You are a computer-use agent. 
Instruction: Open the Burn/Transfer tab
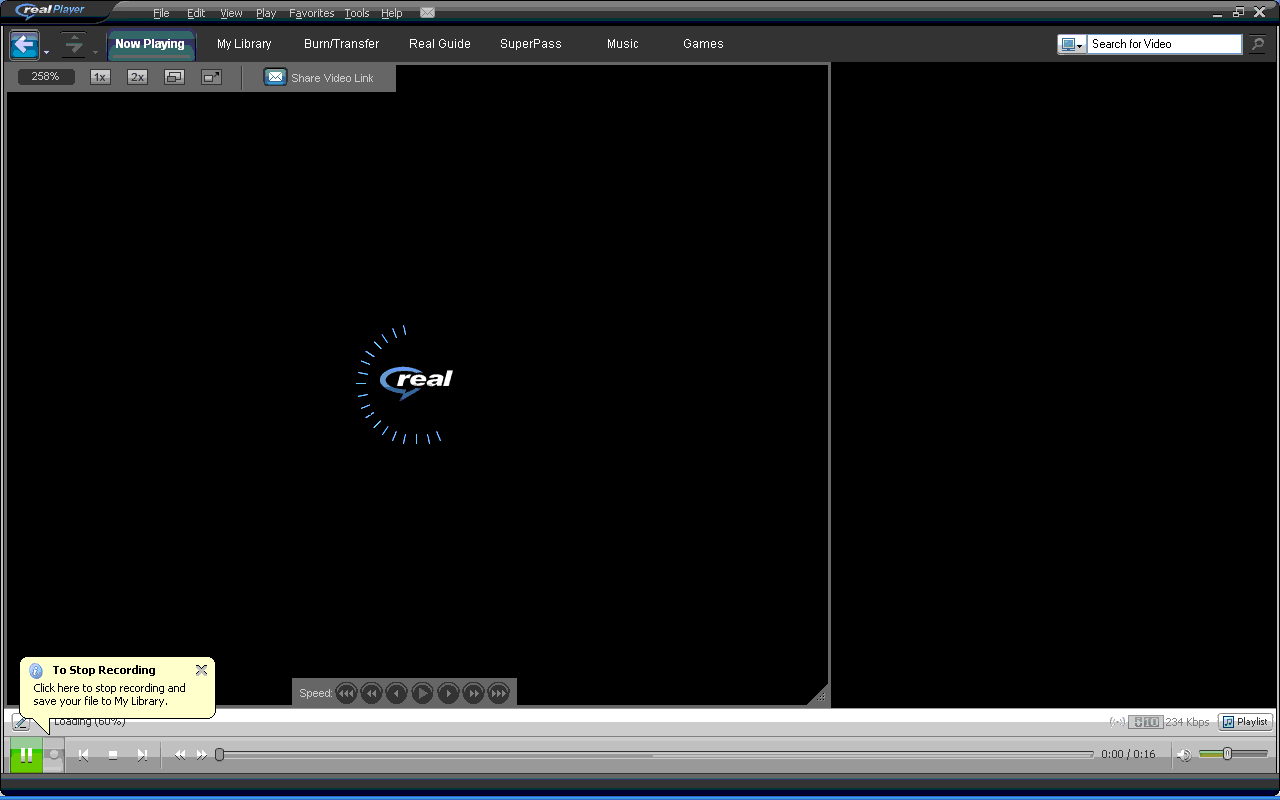342,44
